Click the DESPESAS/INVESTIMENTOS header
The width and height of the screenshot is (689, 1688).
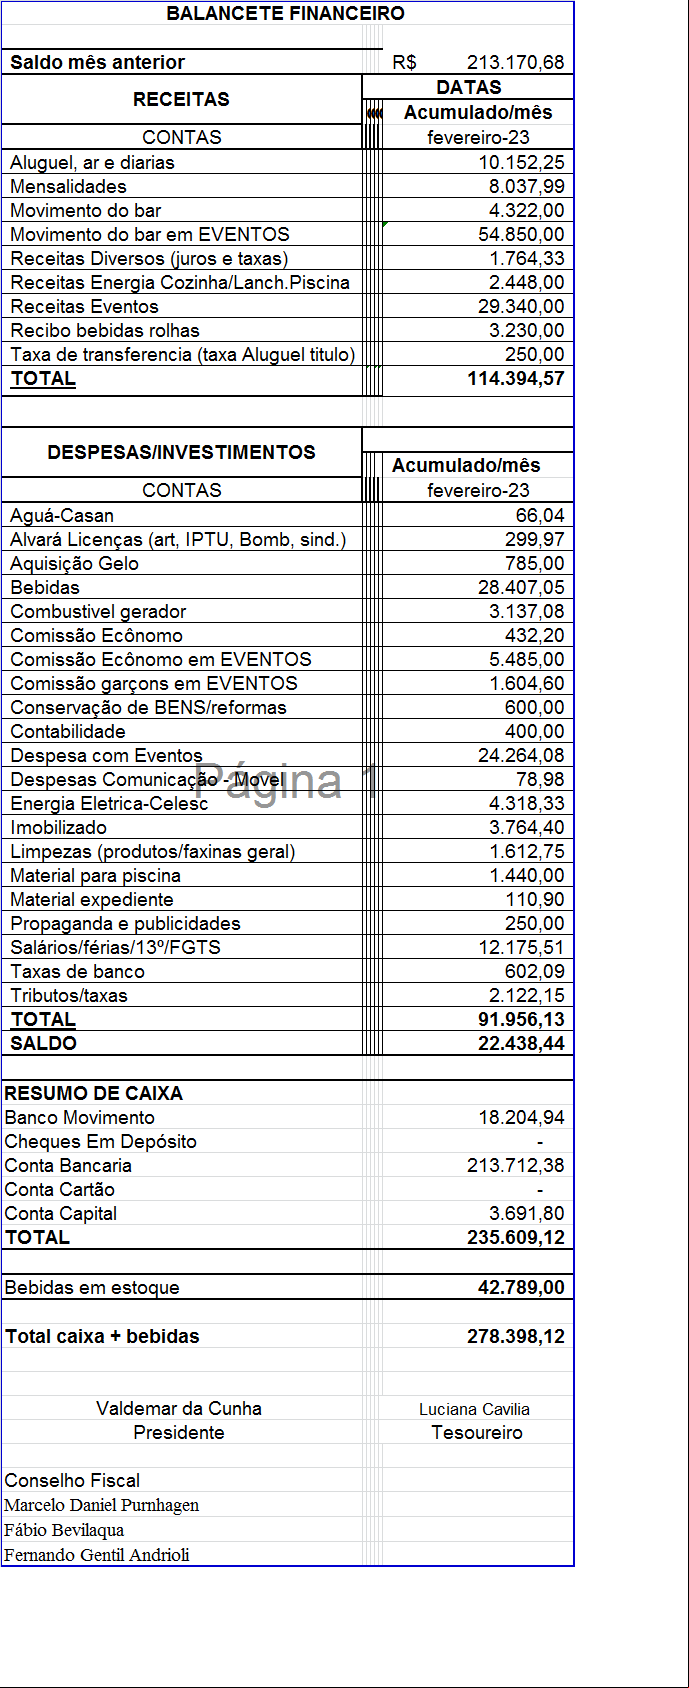(x=181, y=452)
